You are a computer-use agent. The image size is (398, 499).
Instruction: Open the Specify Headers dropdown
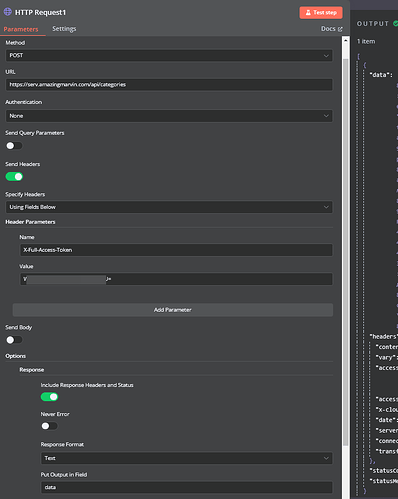click(x=169, y=207)
